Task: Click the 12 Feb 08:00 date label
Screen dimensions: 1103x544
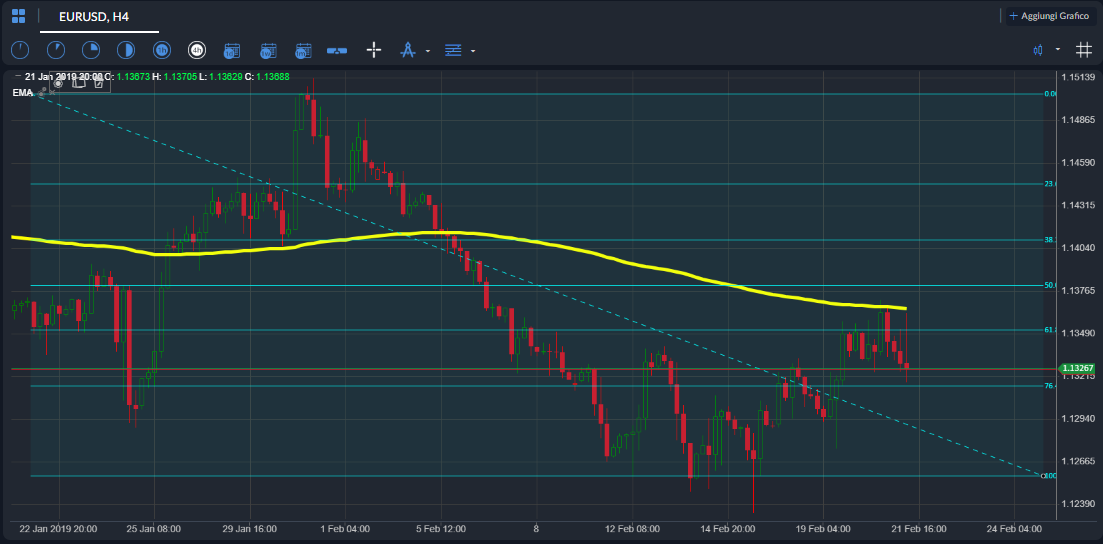Action: (632, 529)
